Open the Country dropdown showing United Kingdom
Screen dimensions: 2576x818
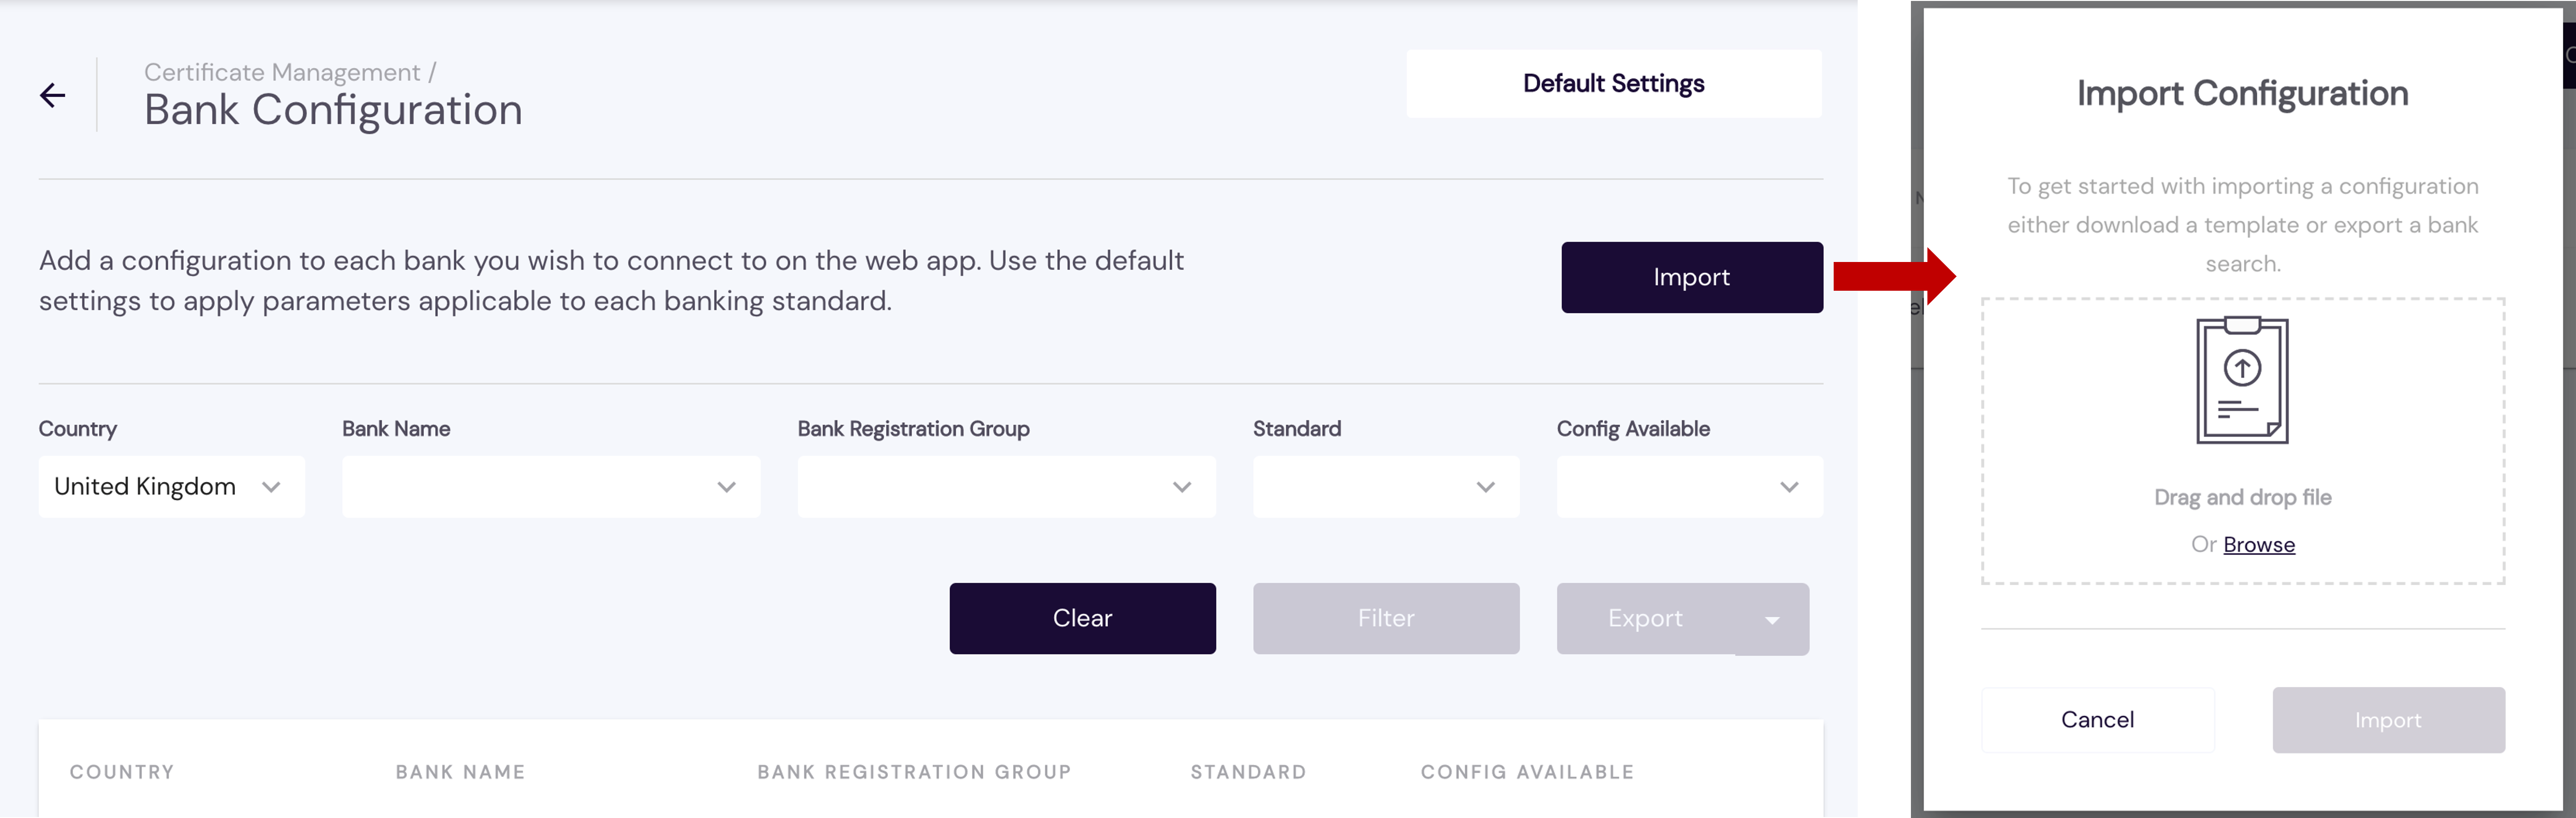[x=171, y=487]
